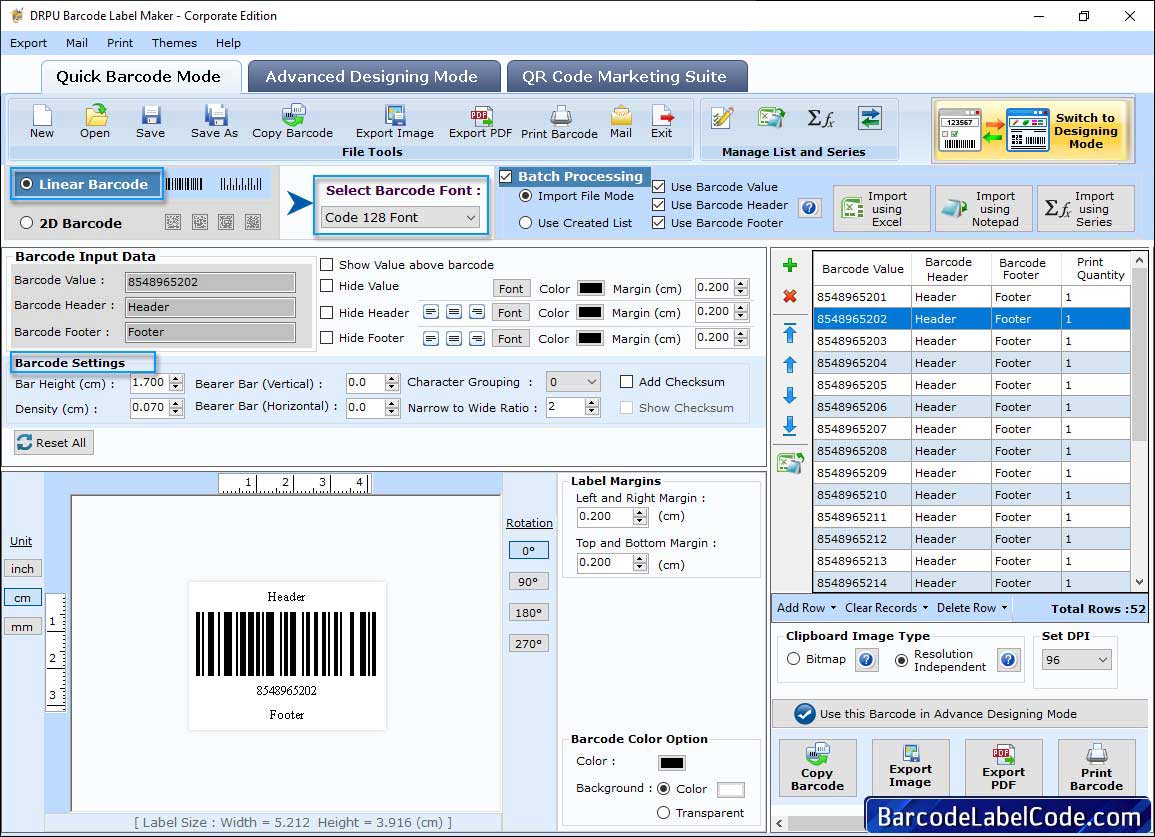
Task: Click background color white swatch
Action: pos(730,789)
